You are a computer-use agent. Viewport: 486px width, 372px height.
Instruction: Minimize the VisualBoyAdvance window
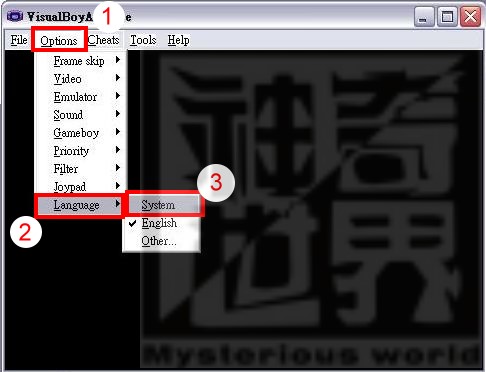[x=424, y=16]
